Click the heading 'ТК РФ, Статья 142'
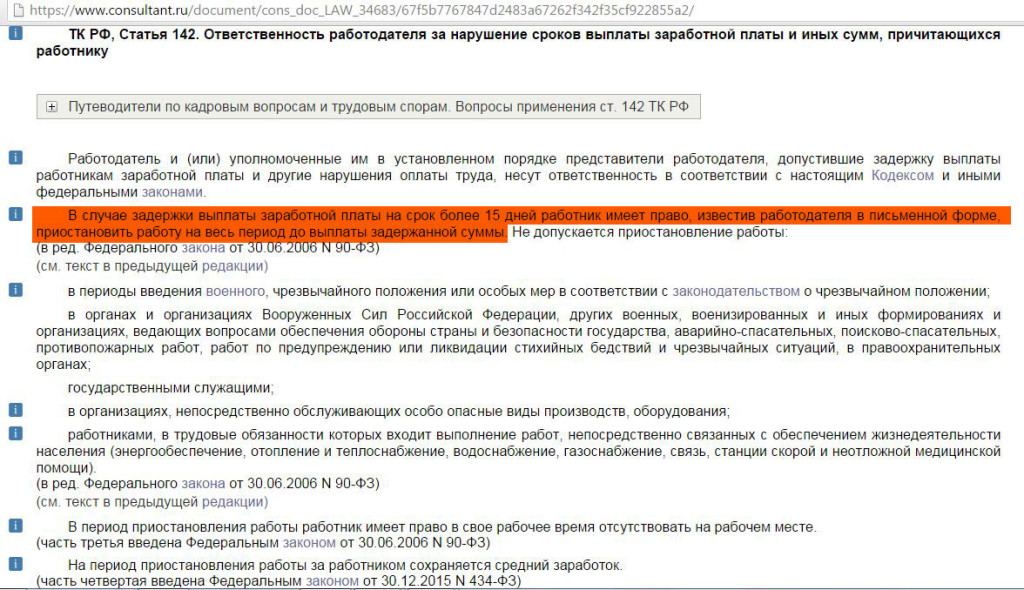1024x590 pixels. click(133, 34)
